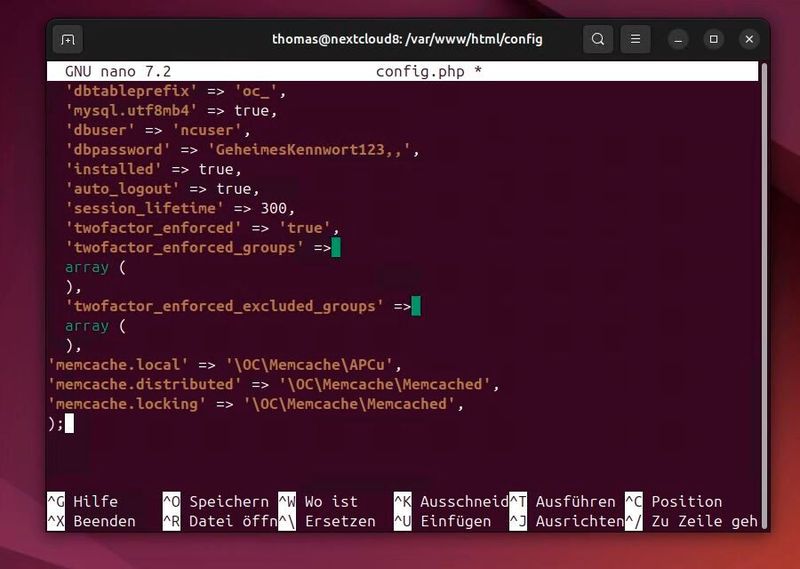This screenshot has width=800, height=569.
Task: Click the '\OC\Memcache\APCu' value
Action: [309, 365]
